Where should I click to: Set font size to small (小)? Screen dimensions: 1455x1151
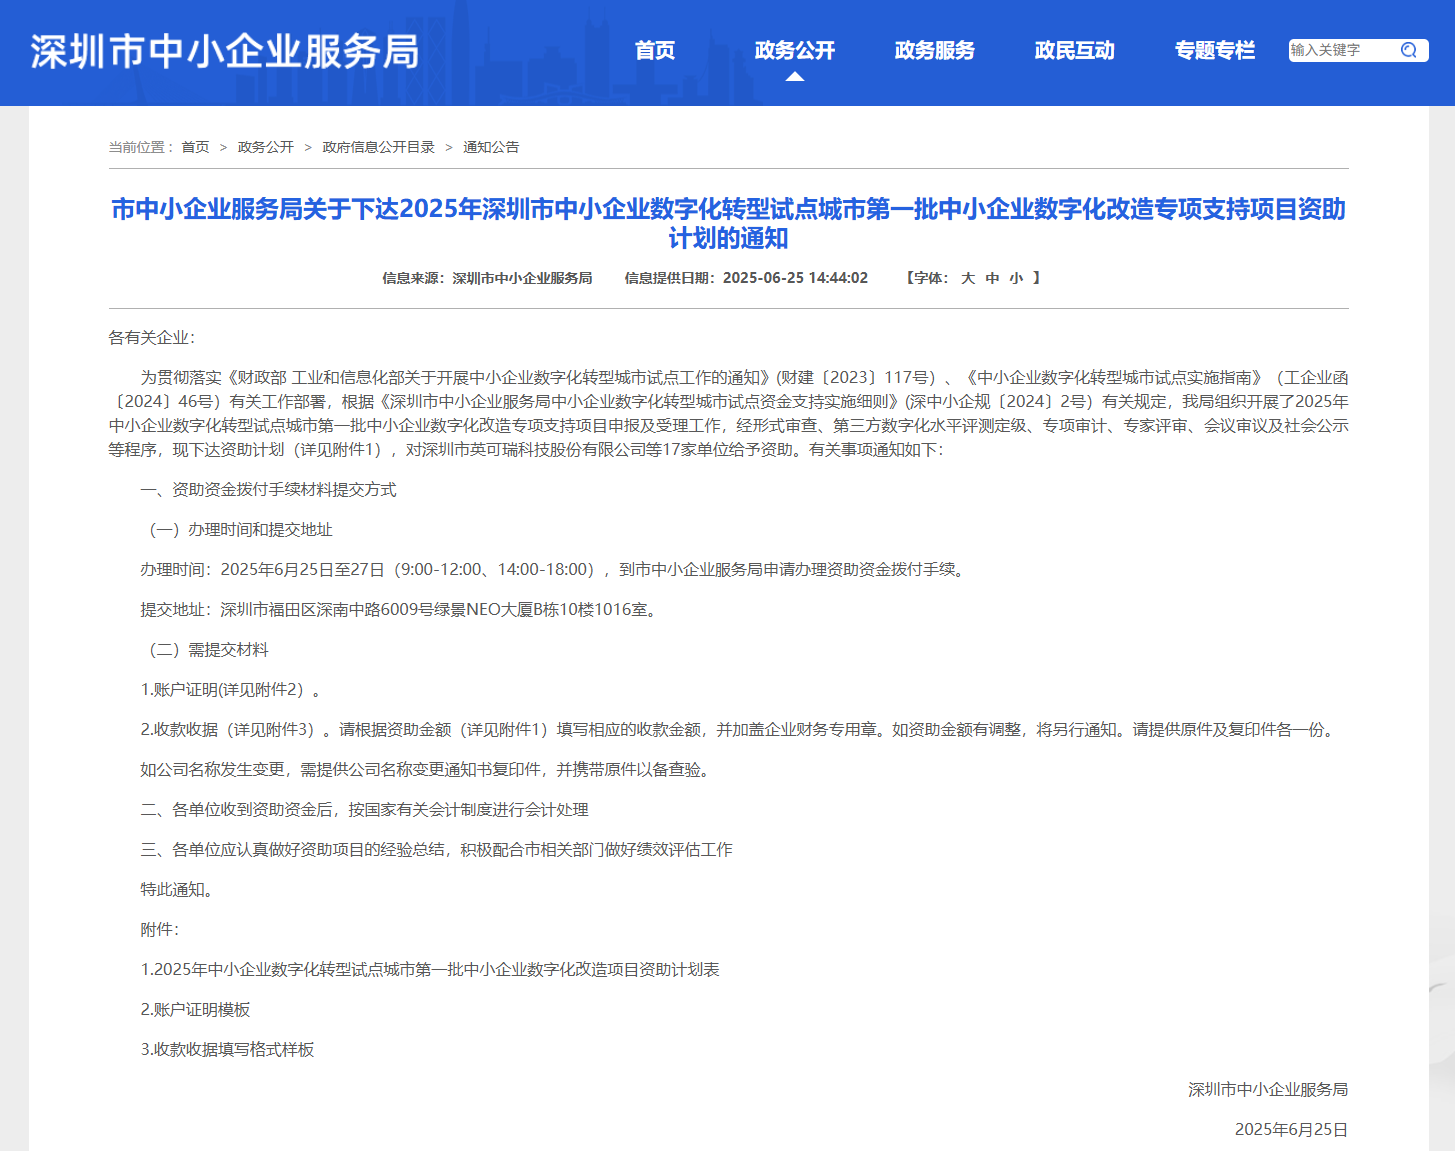click(1016, 278)
